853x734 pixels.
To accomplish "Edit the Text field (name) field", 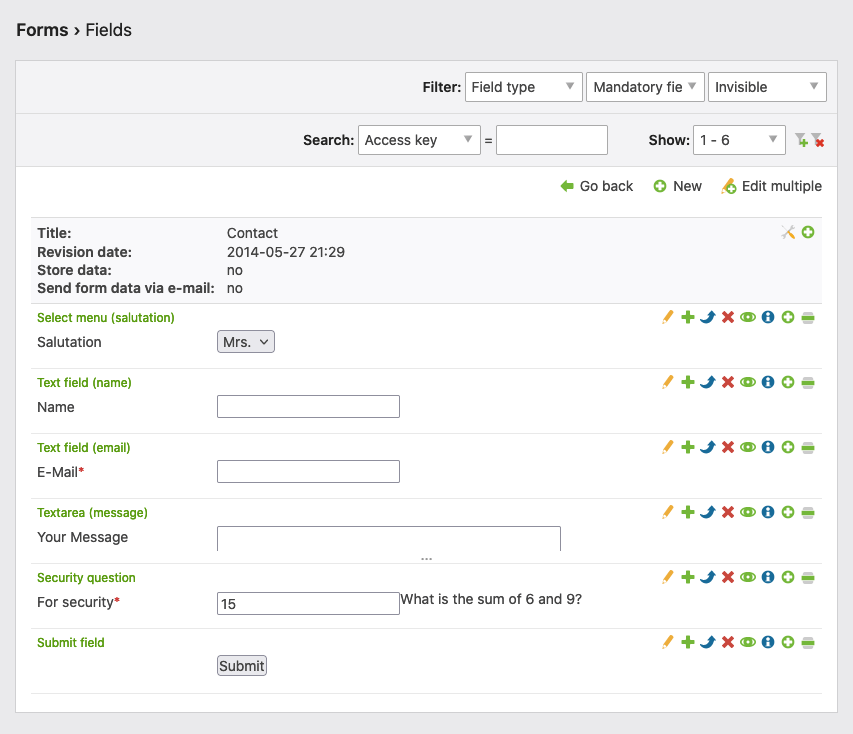I will click(x=667, y=383).
